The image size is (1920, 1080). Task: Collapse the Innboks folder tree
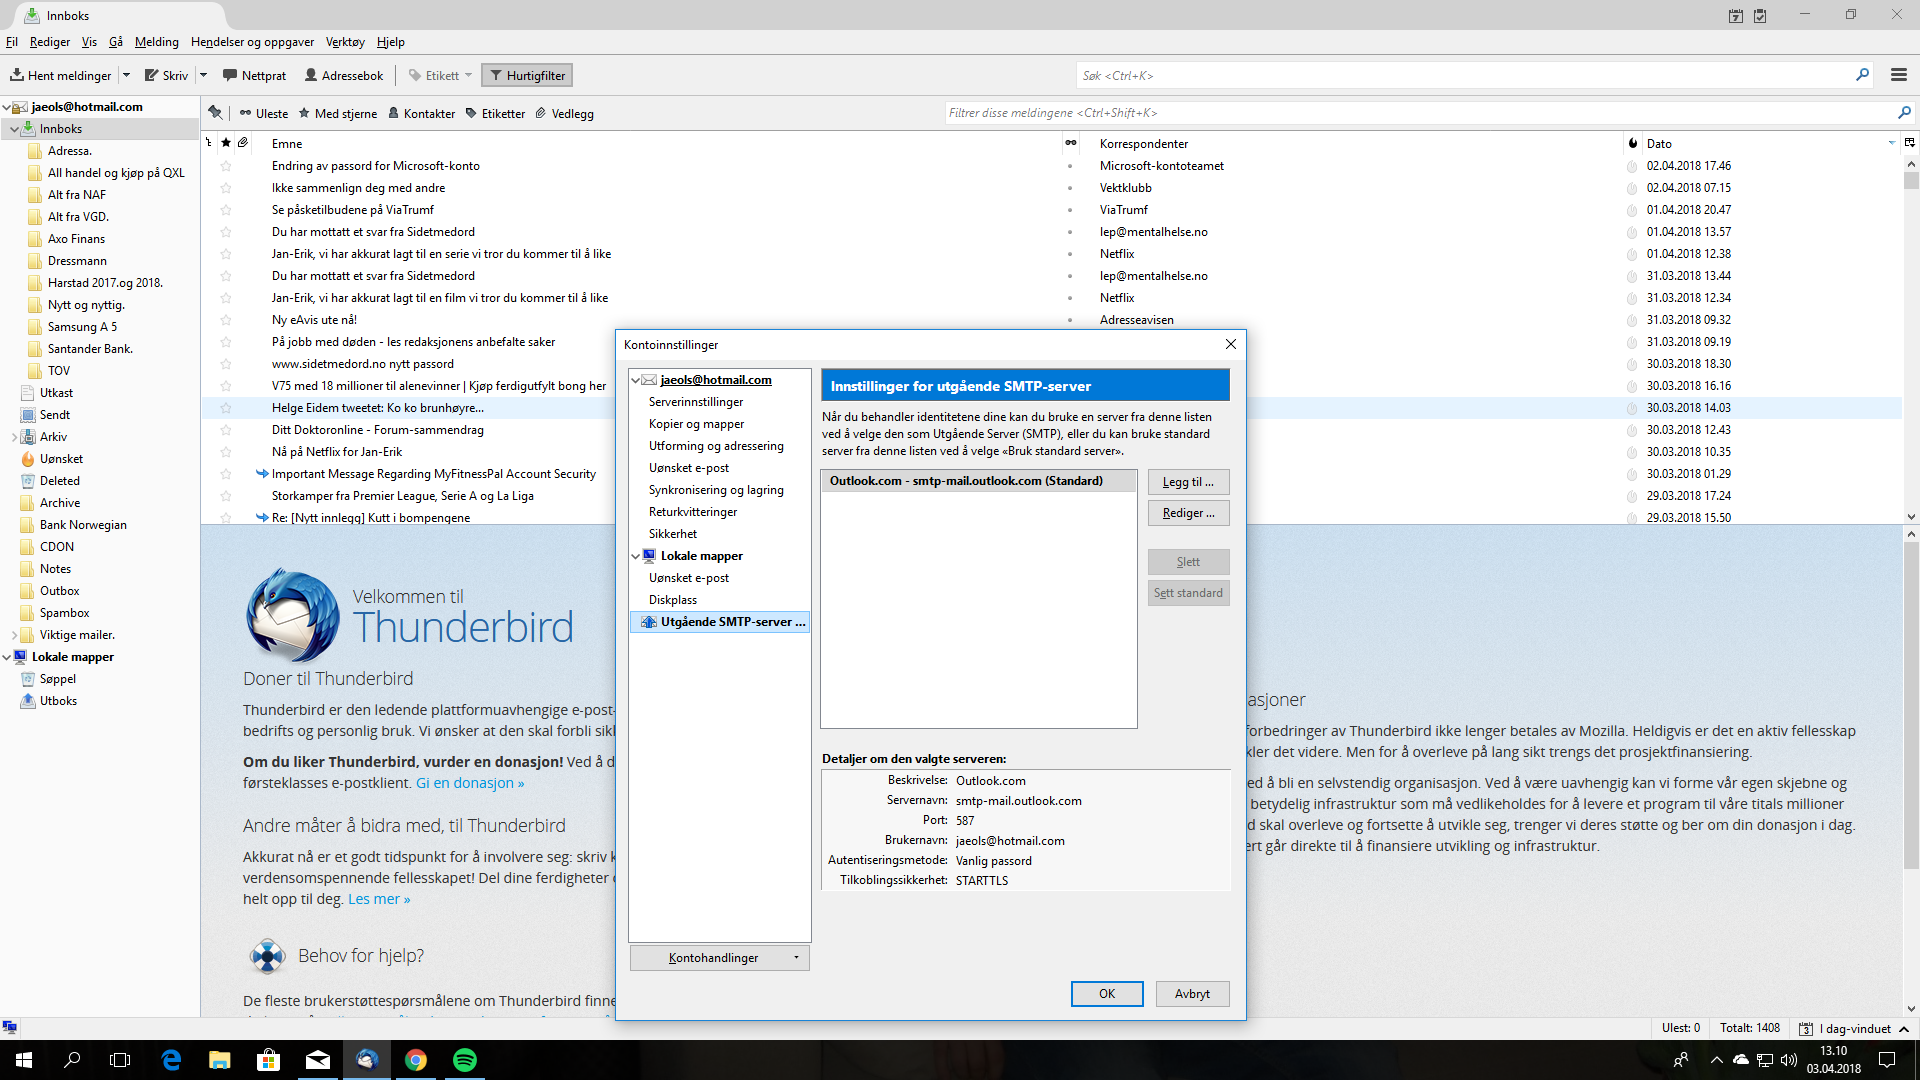click(14, 129)
